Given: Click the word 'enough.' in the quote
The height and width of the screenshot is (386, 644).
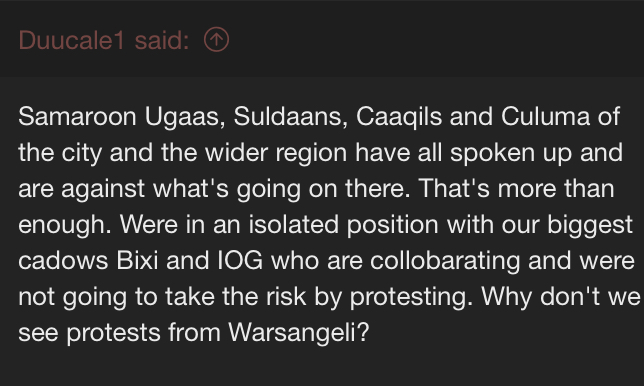Looking at the screenshot, I should [x=65, y=224].
